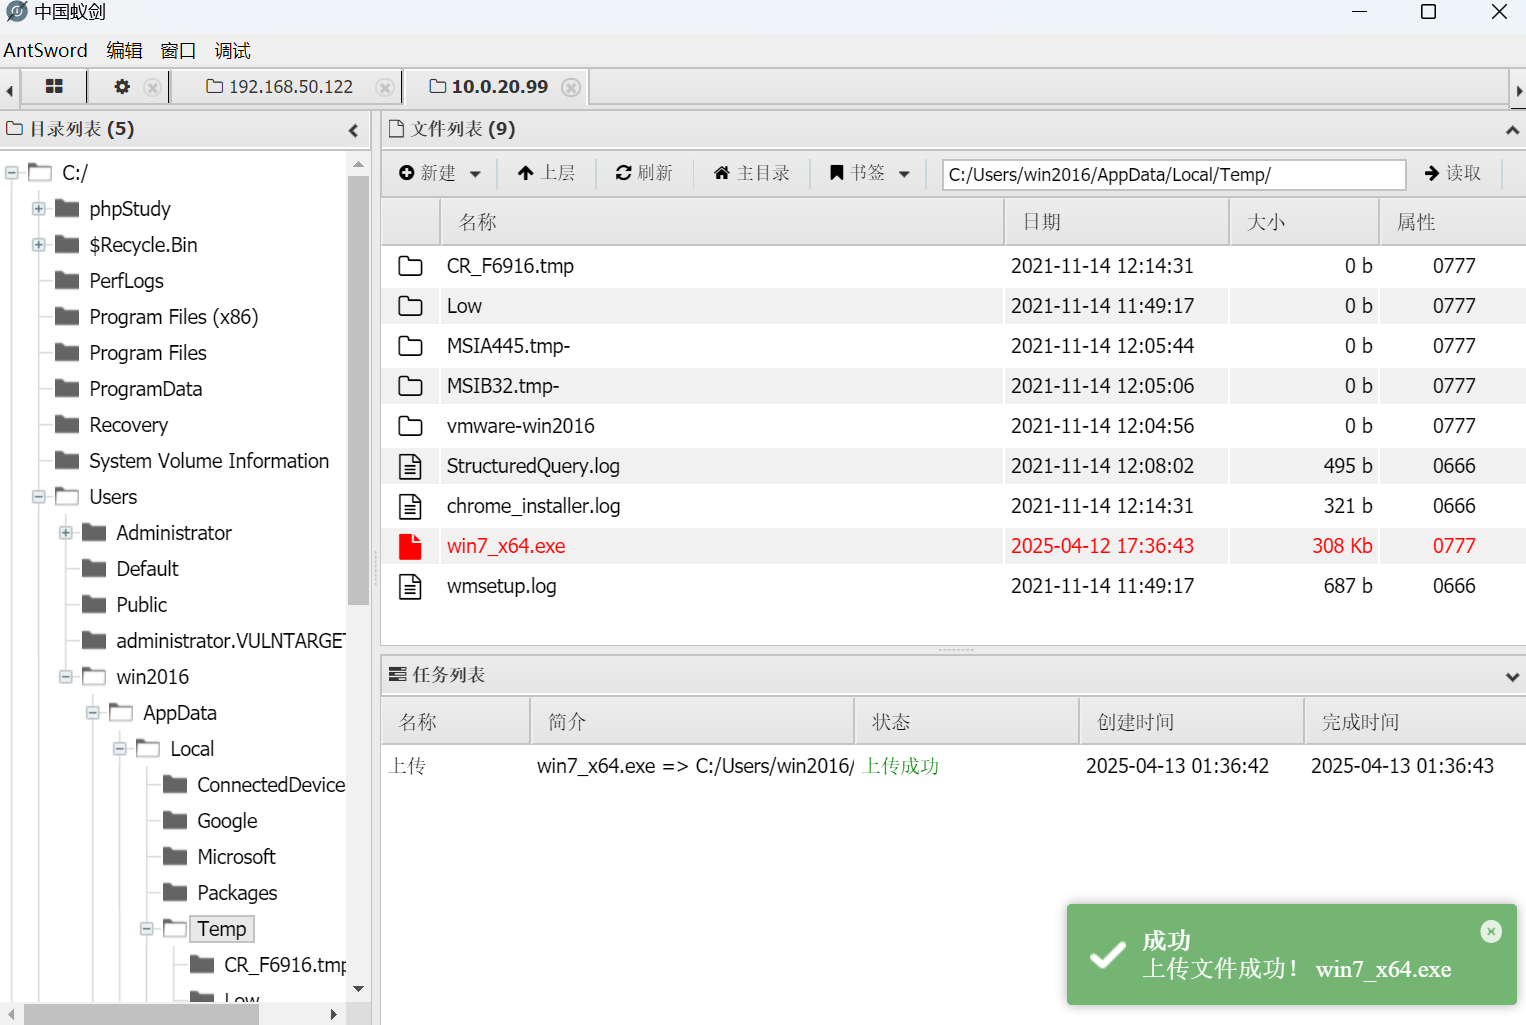
Task: Select the wmsetup.log file name
Action: point(502,586)
